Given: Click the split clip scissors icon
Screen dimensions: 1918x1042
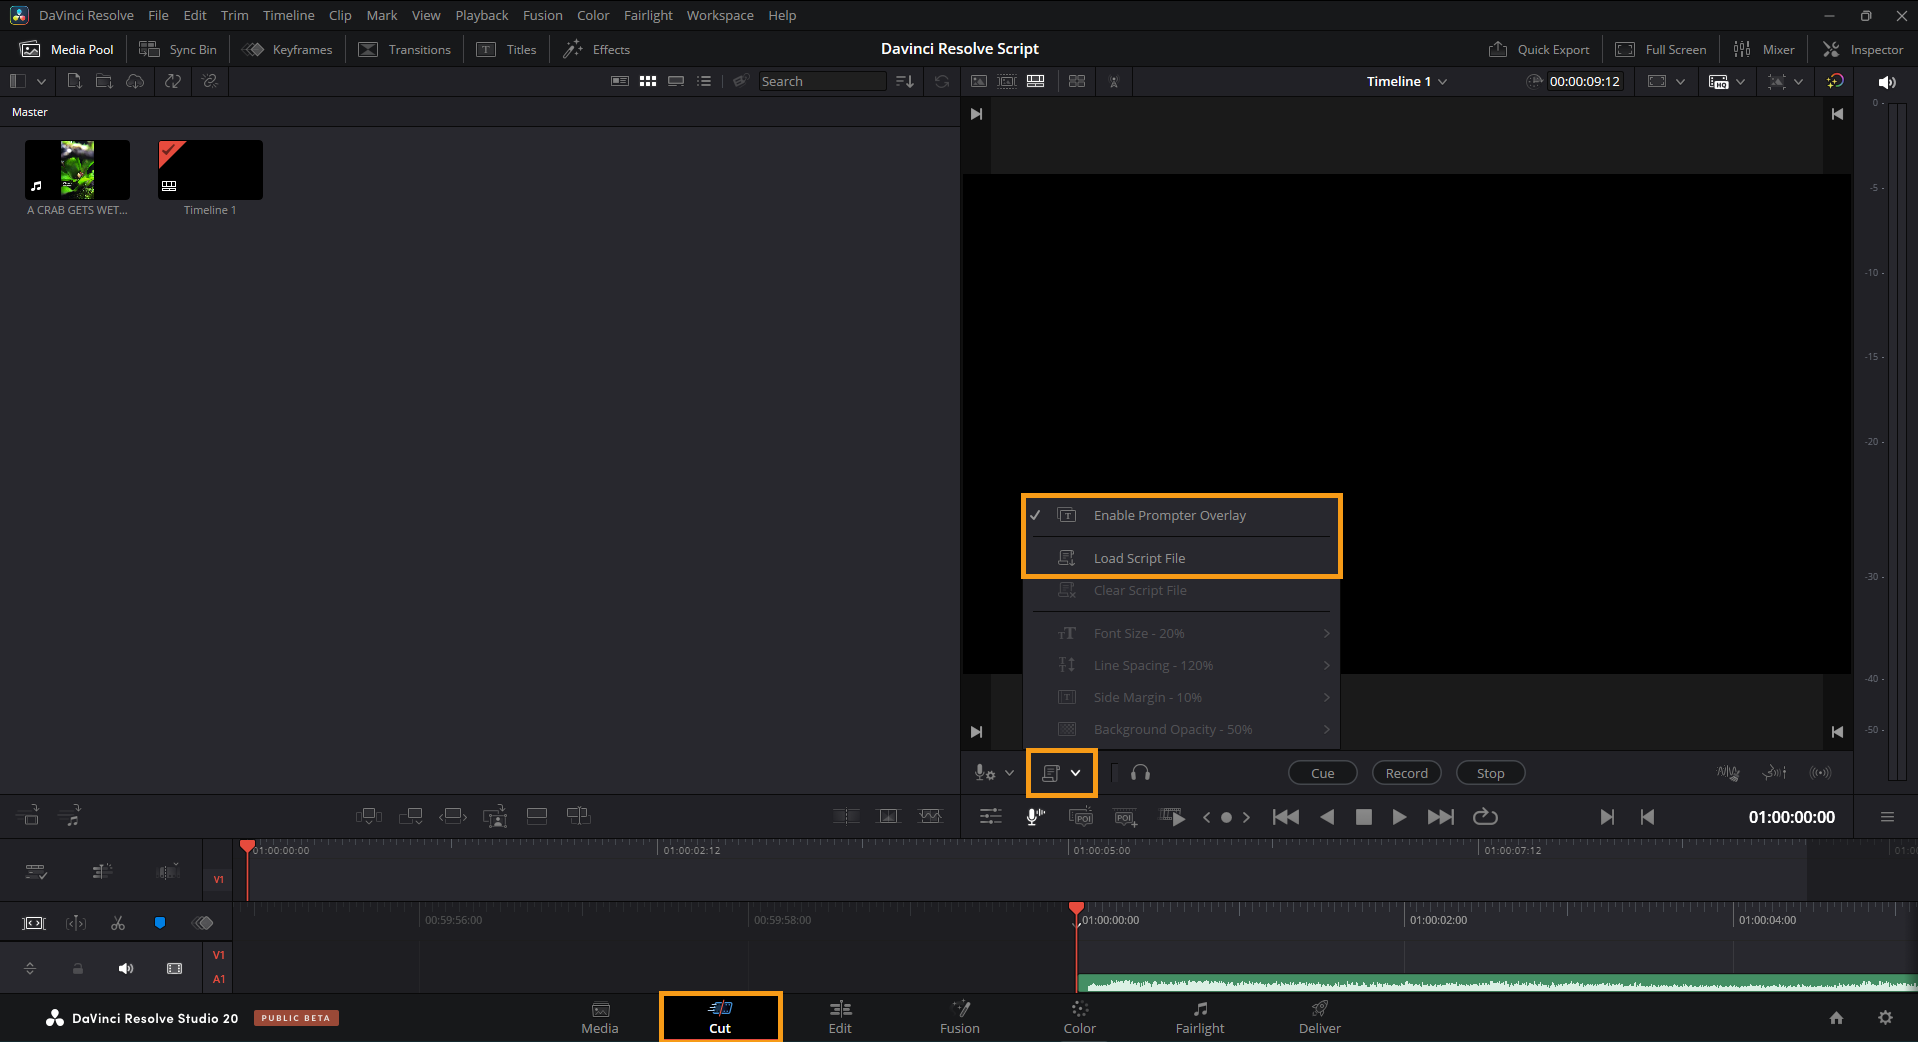Looking at the screenshot, I should coord(118,923).
